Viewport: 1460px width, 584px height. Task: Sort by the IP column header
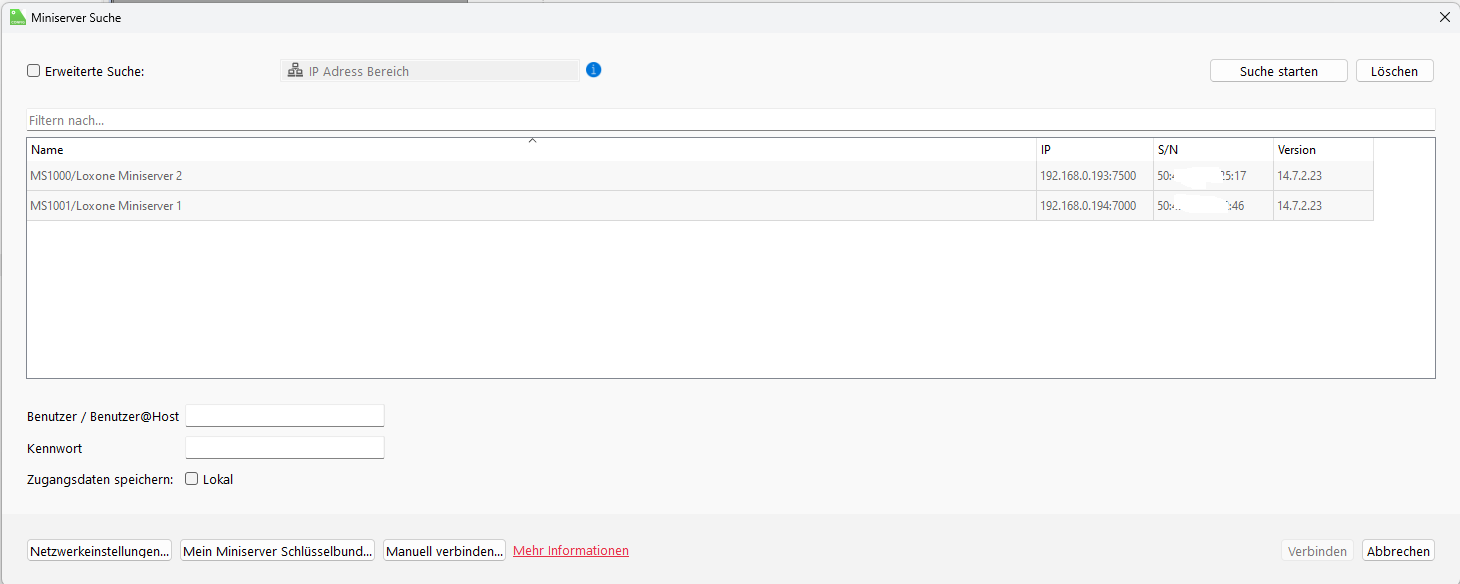1095,150
